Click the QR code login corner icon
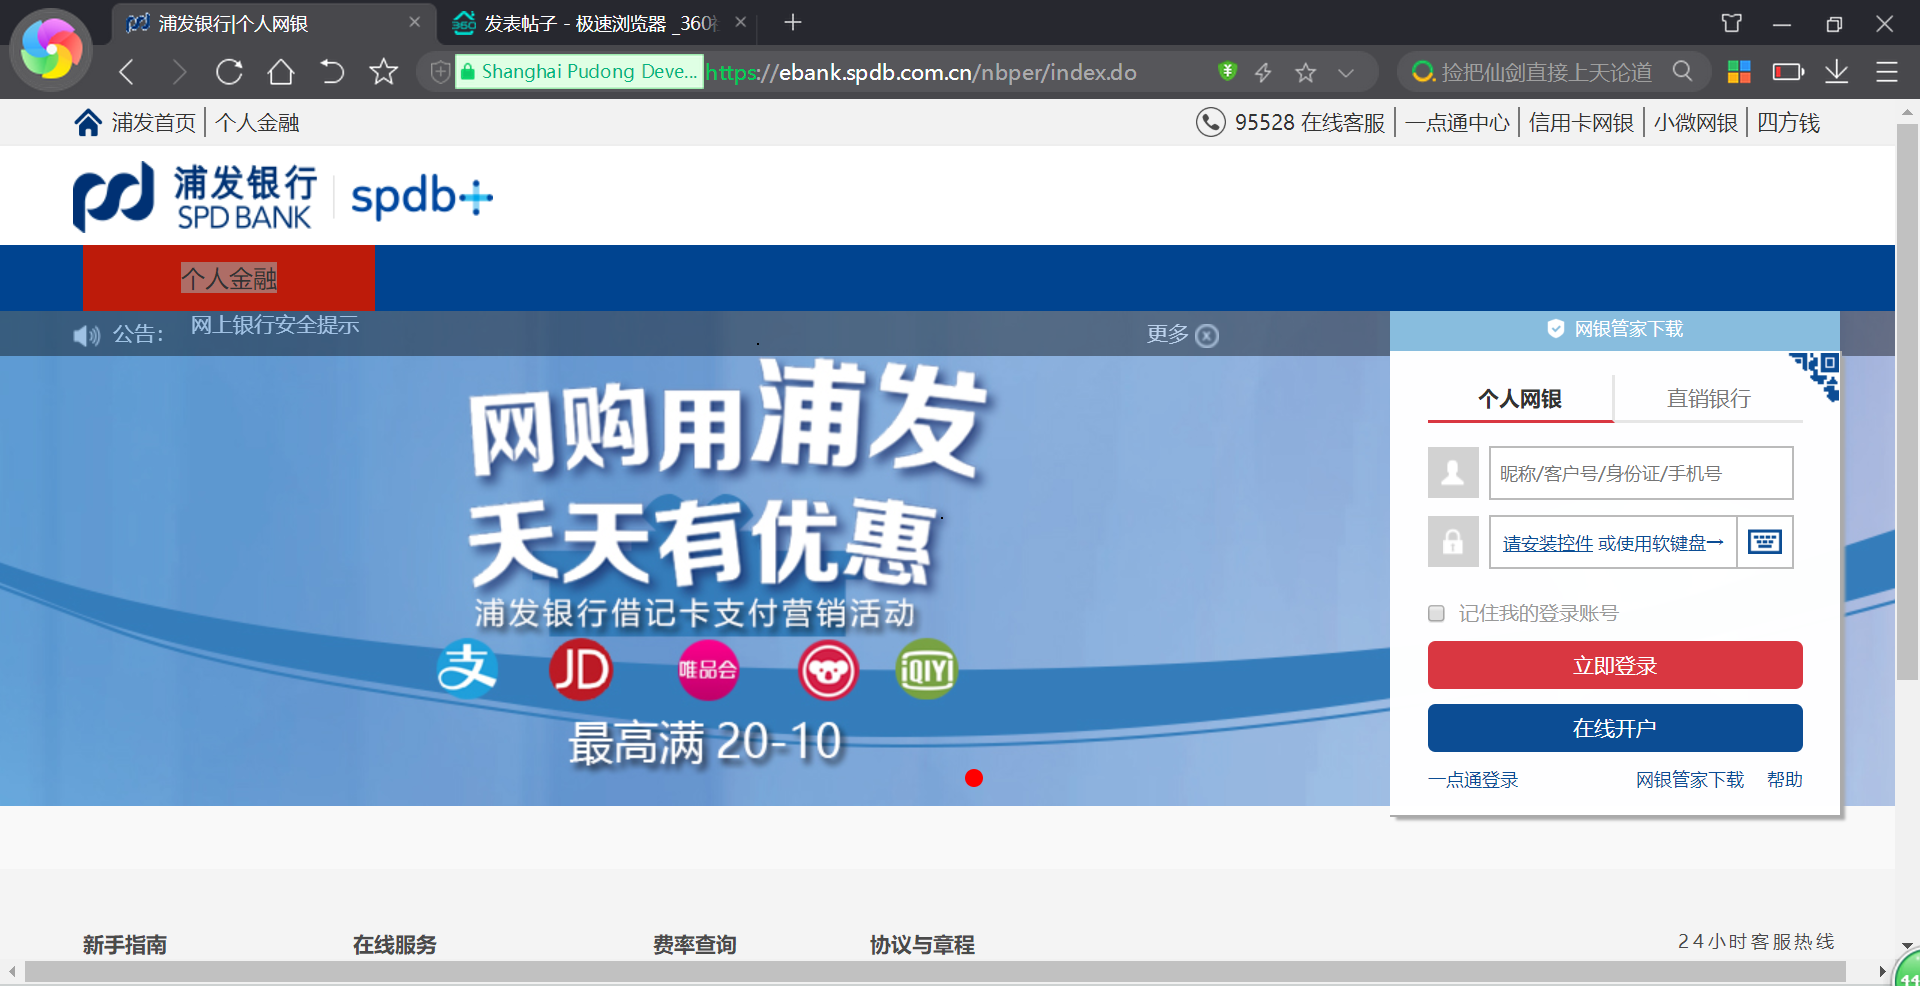The height and width of the screenshot is (986, 1920). (1815, 377)
